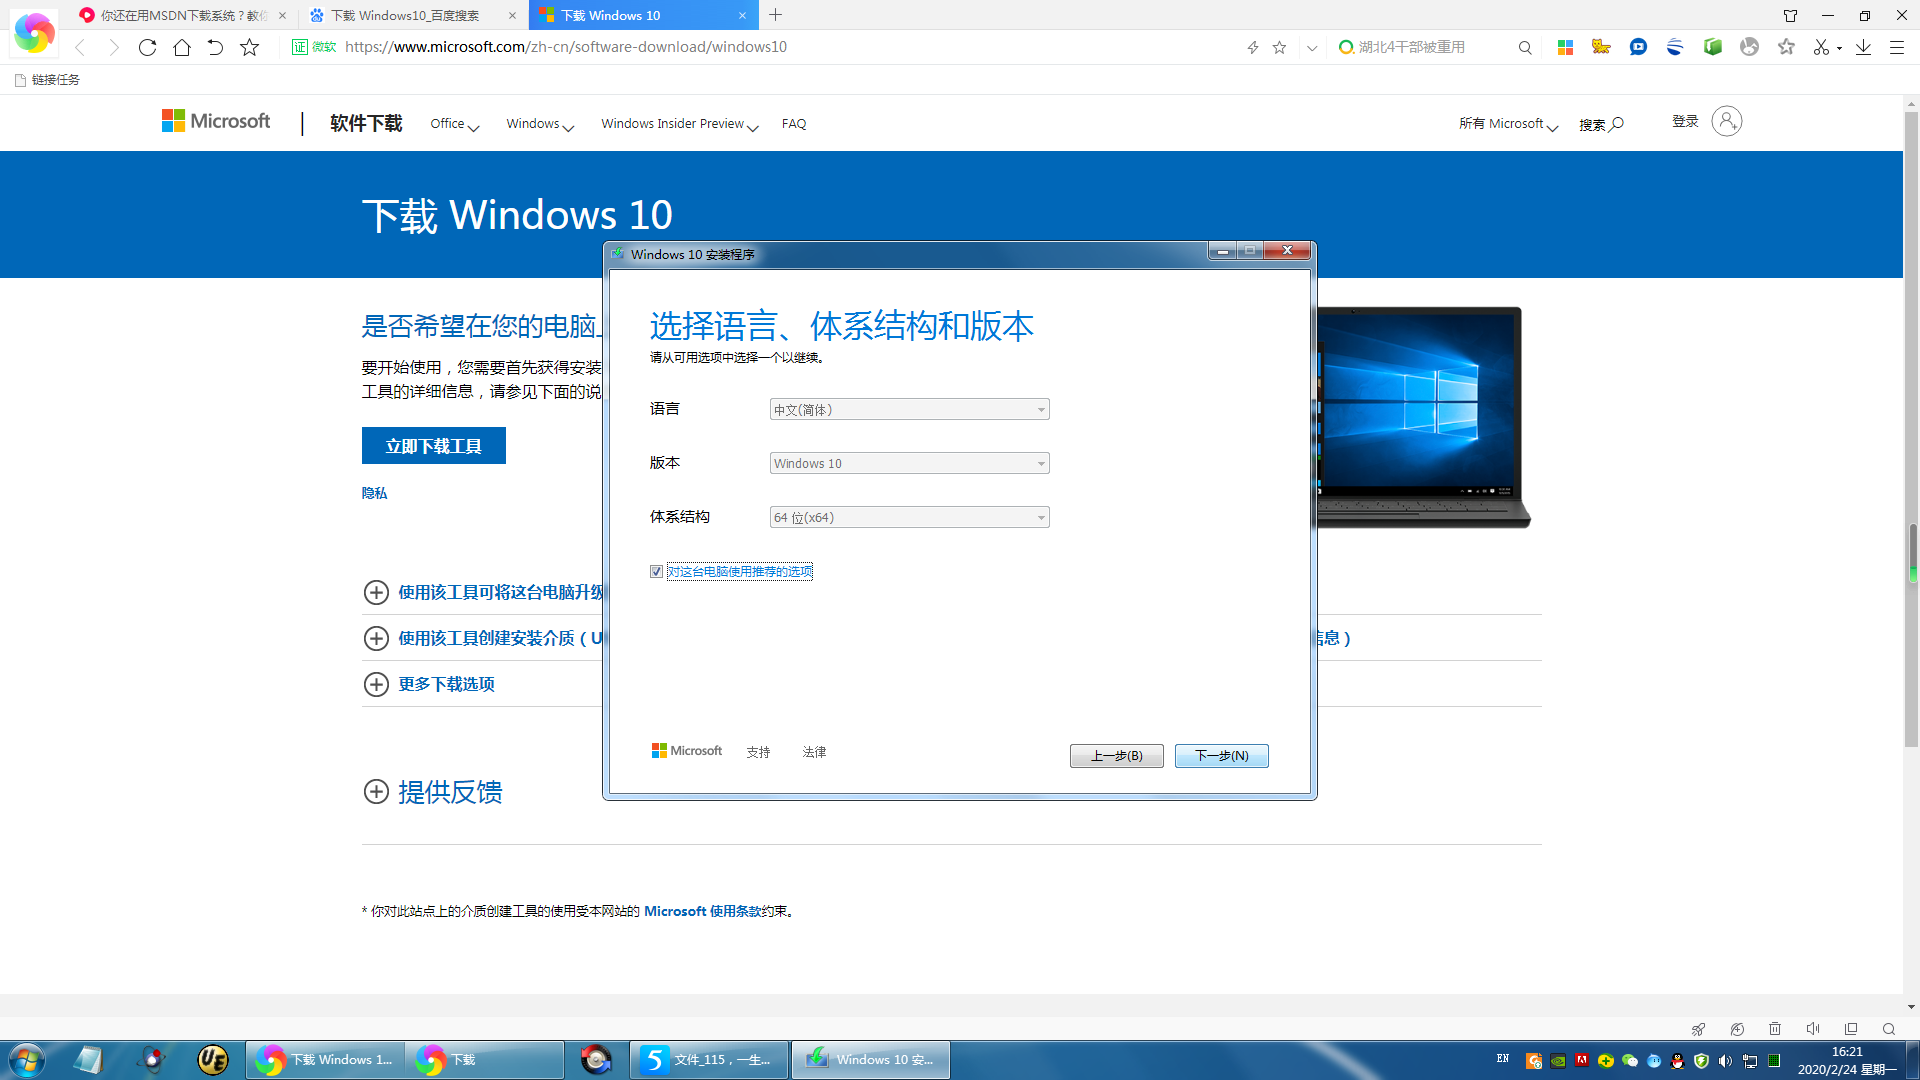This screenshot has width=1920, height=1080.
Task: Expand the 更多下载选项 section
Action: [429, 684]
